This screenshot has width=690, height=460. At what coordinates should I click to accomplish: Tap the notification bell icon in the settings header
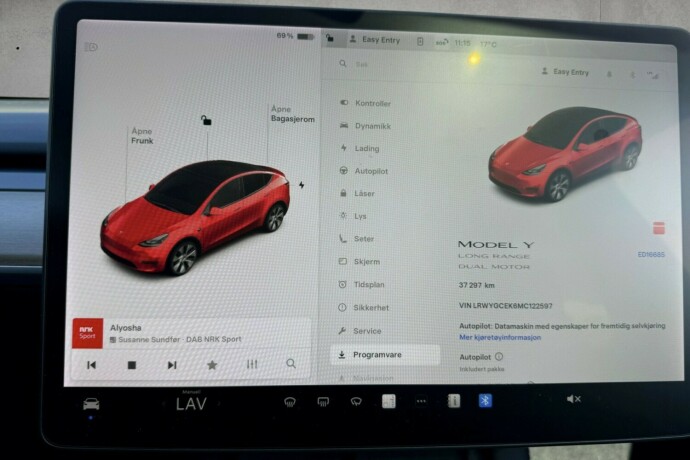click(x=609, y=74)
